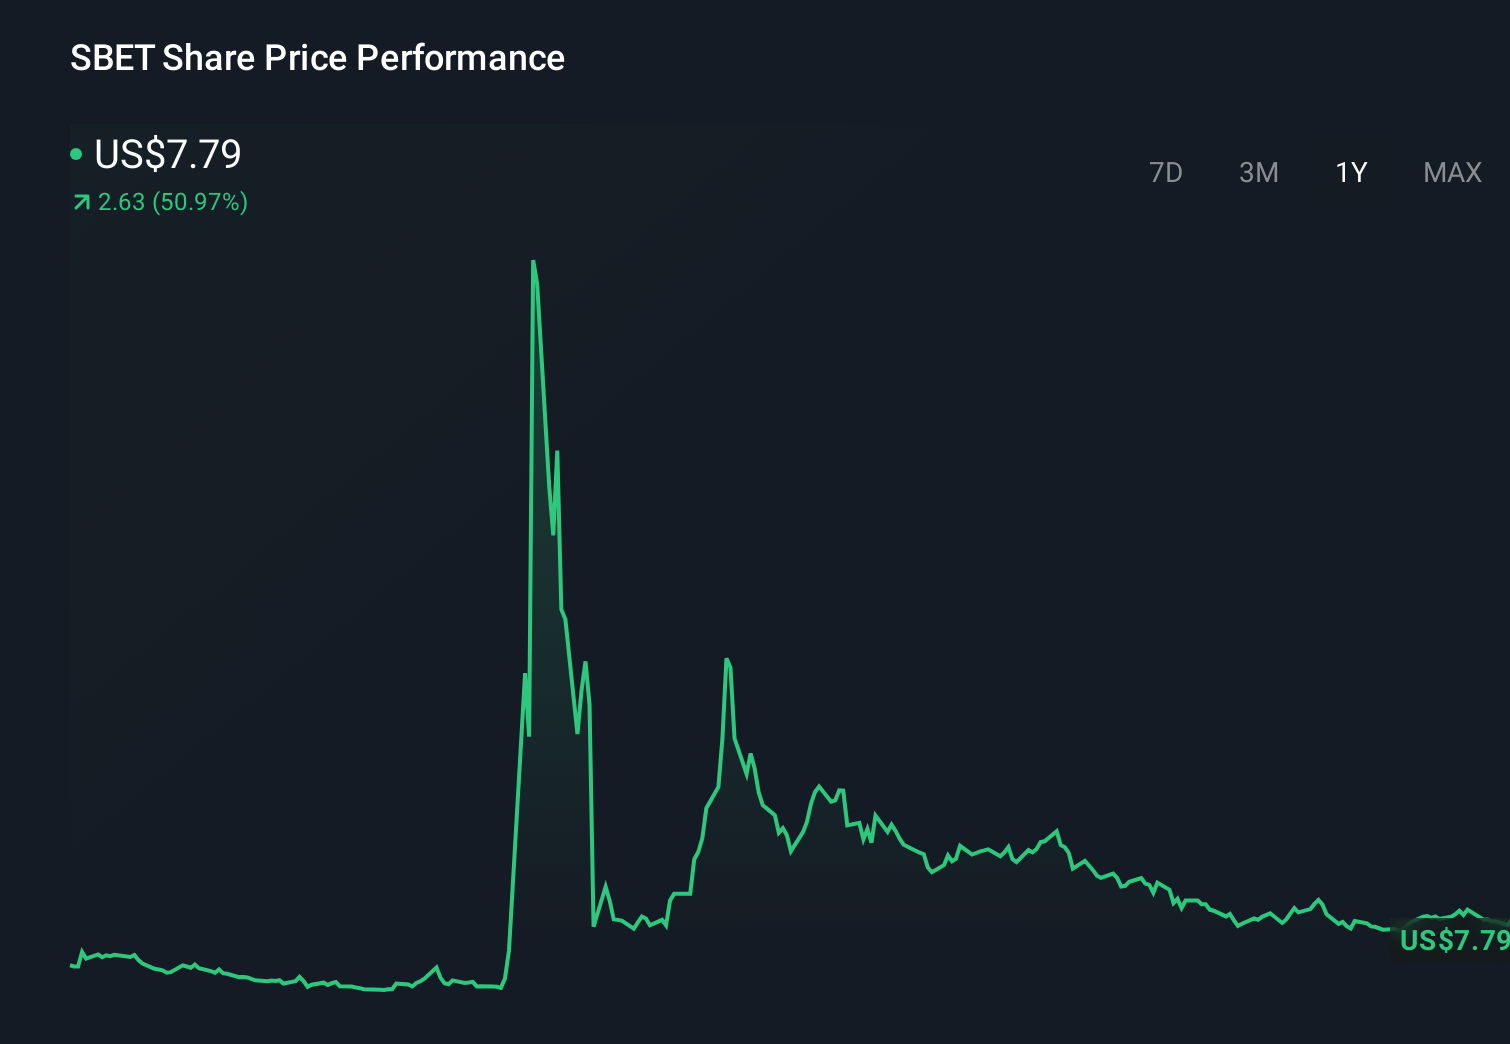Open the MAX time range view
The width and height of the screenshot is (1510, 1044).
coord(1450,172)
